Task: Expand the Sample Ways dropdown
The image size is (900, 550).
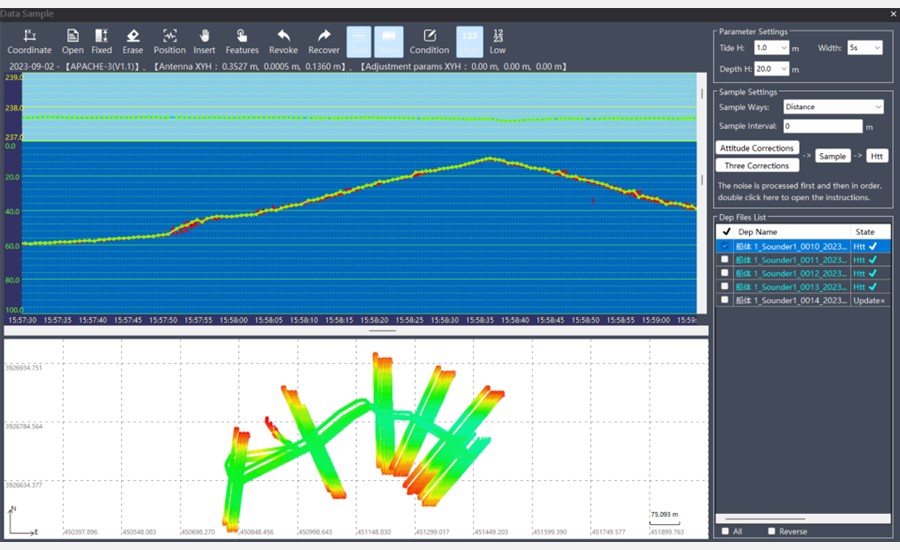Action: (x=833, y=107)
